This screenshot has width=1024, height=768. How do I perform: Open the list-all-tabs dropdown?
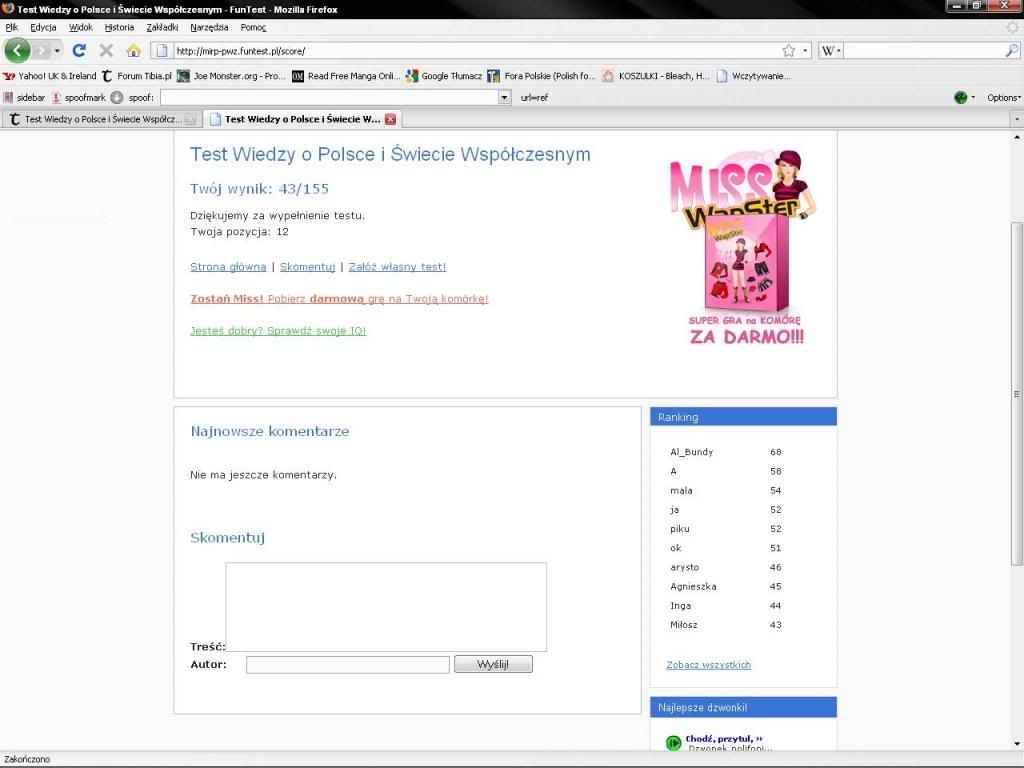point(1017,119)
